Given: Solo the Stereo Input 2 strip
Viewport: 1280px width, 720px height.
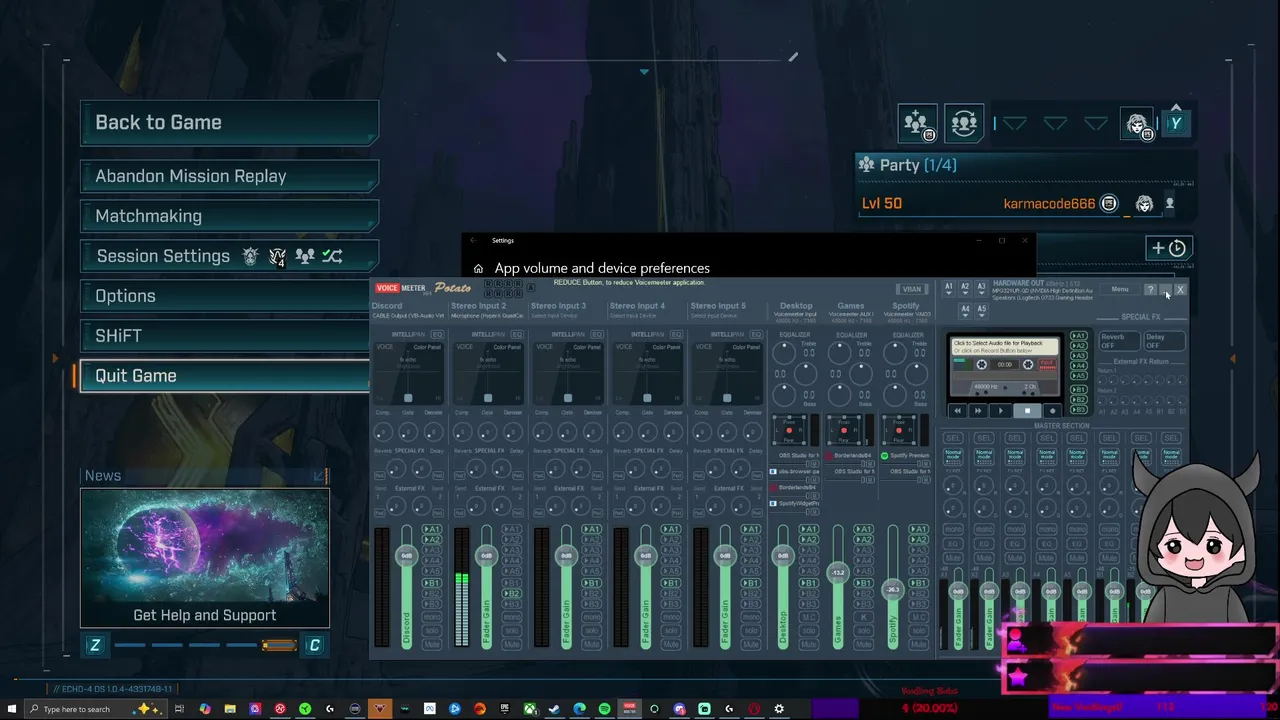Looking at the screenshot, I should point(511,631).
